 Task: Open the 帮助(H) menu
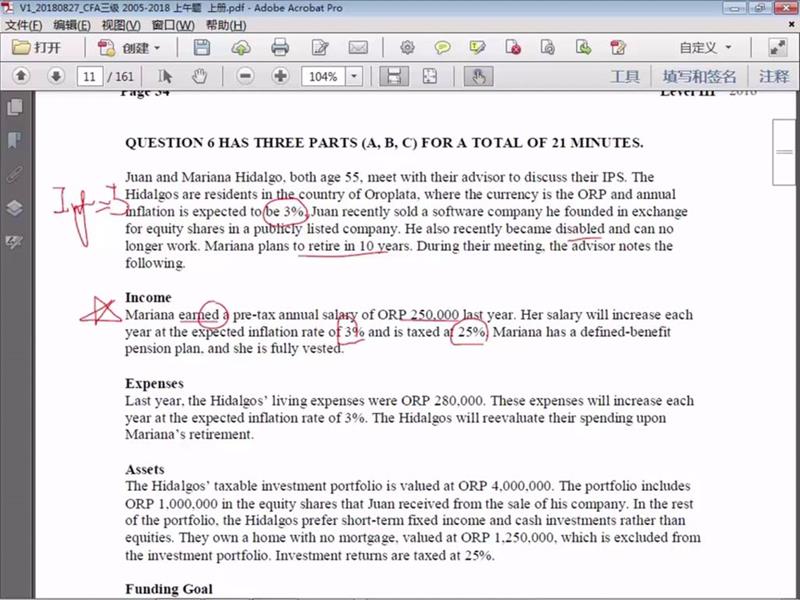226,24
